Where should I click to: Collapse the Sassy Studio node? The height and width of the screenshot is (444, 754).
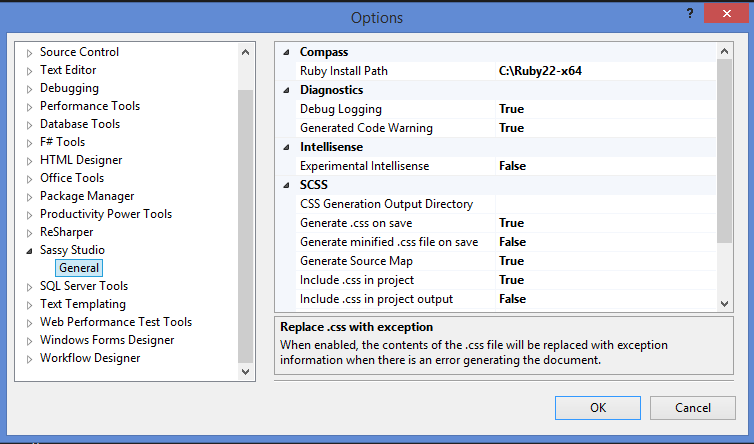point(30,251)
